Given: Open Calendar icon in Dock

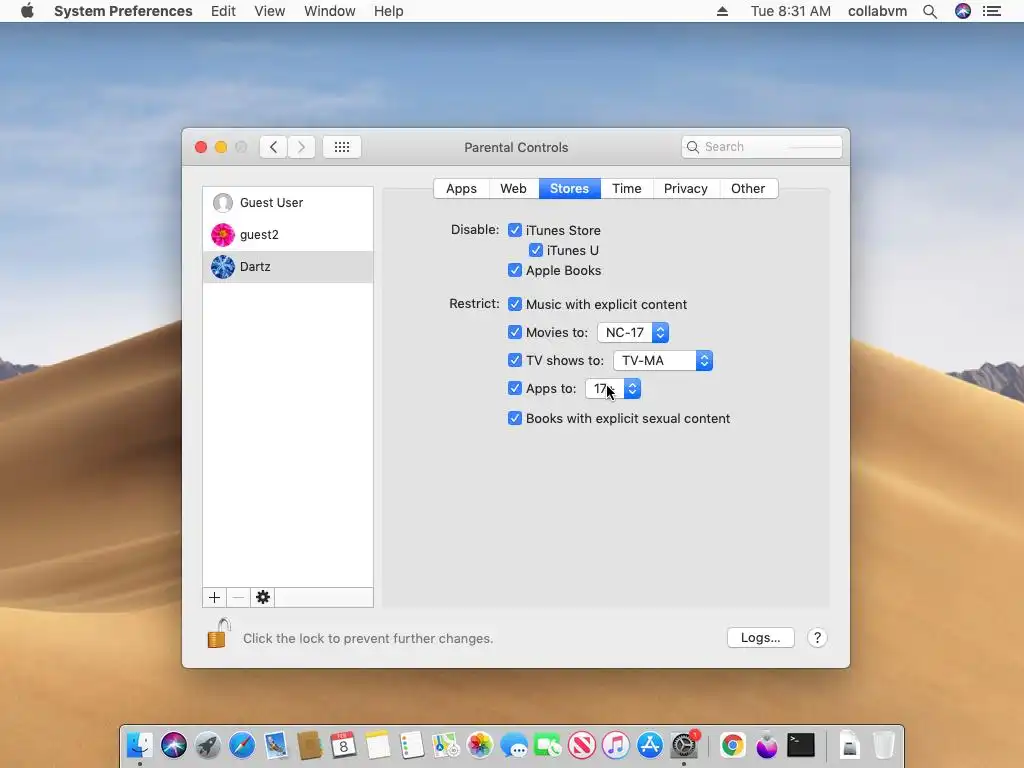Looking at the screenshot, I should coord(344,745).
